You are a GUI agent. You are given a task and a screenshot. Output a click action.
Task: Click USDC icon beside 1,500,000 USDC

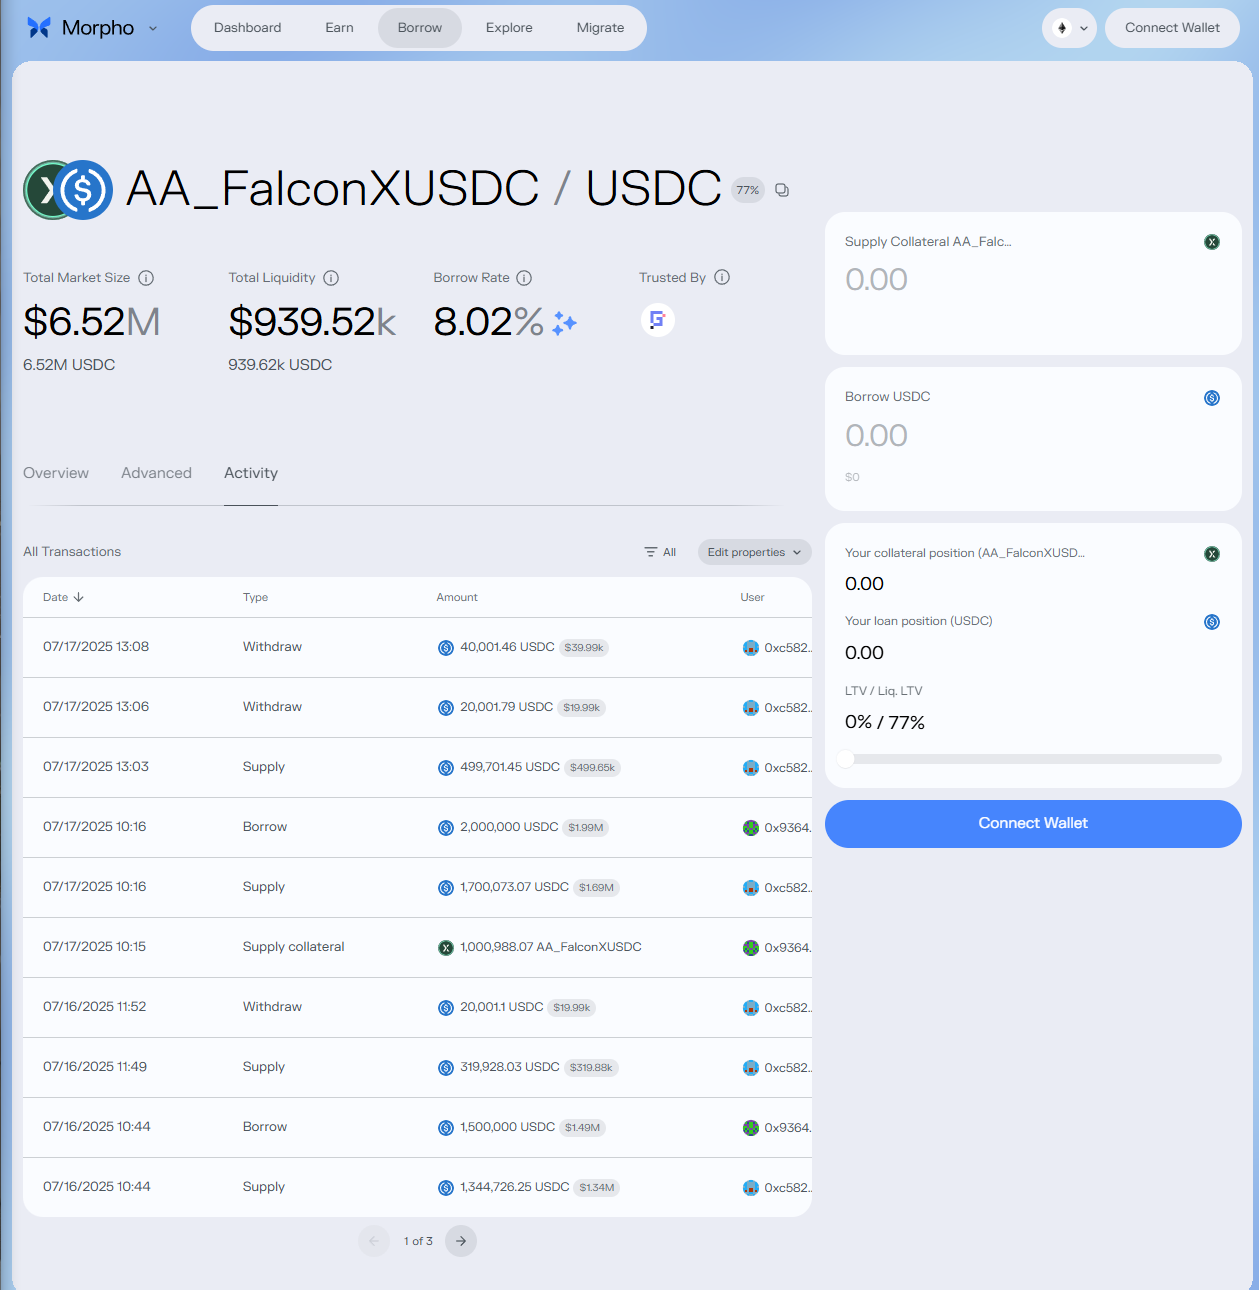(x=446, y=1128)
